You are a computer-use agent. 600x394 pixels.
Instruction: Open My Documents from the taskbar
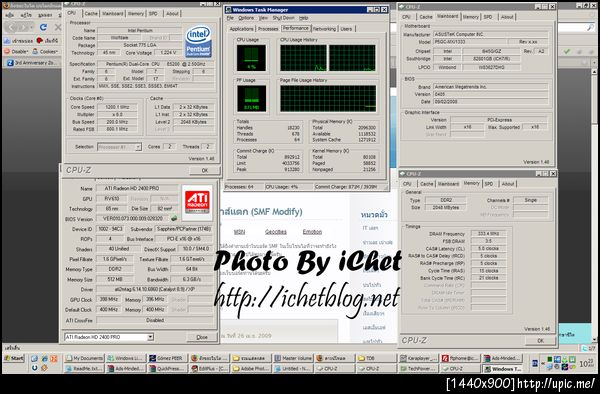point(84,358)
